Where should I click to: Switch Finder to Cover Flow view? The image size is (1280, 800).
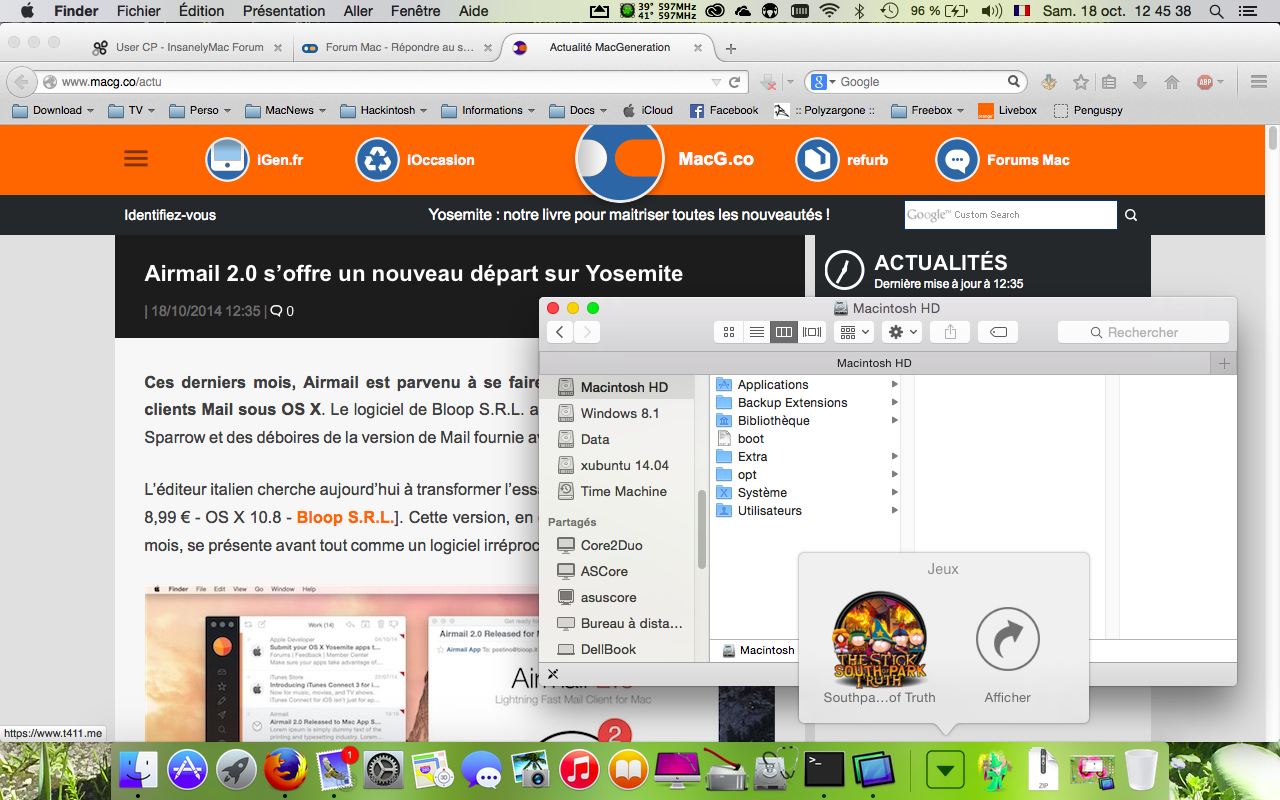[x=813, y=332]
